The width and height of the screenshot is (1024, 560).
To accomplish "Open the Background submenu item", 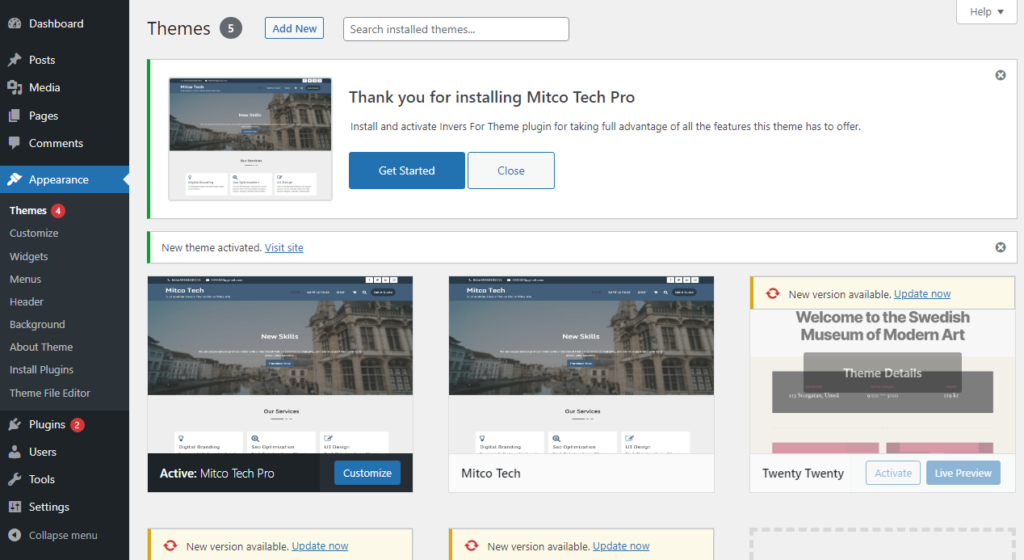I will (x=37, y=324).
